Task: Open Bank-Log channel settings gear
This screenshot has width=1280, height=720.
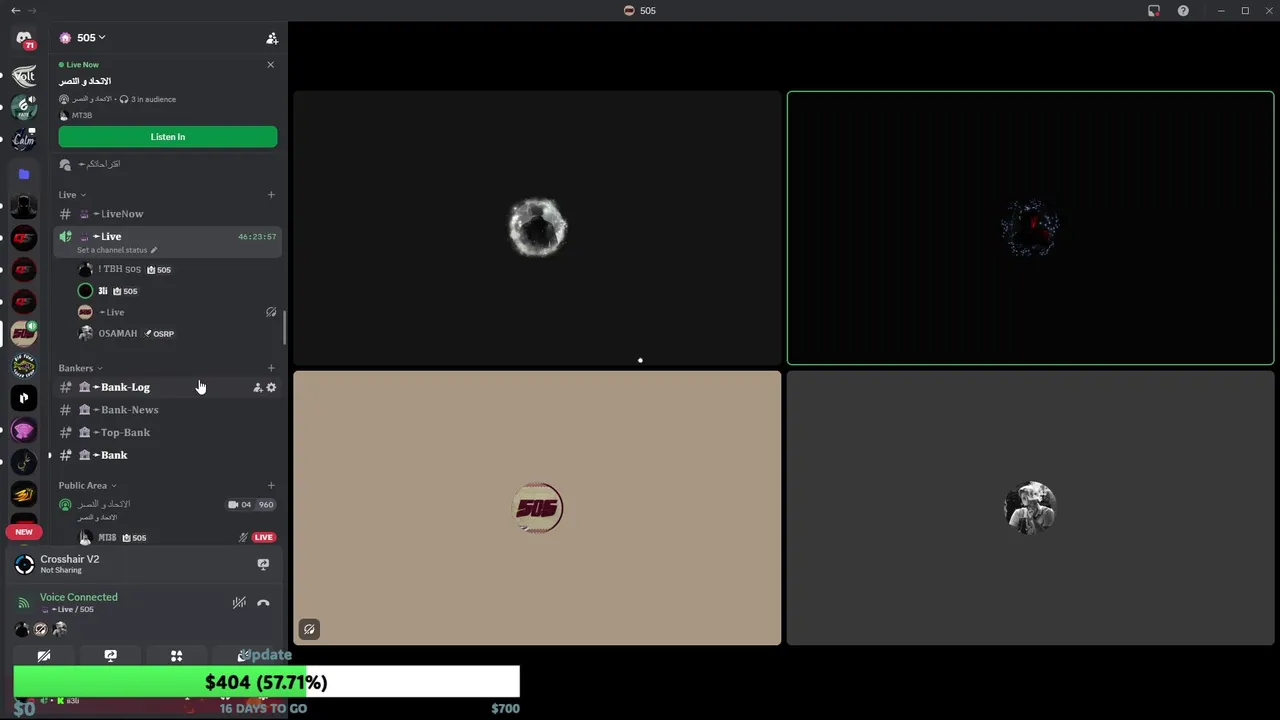Action: click(271, 387)
